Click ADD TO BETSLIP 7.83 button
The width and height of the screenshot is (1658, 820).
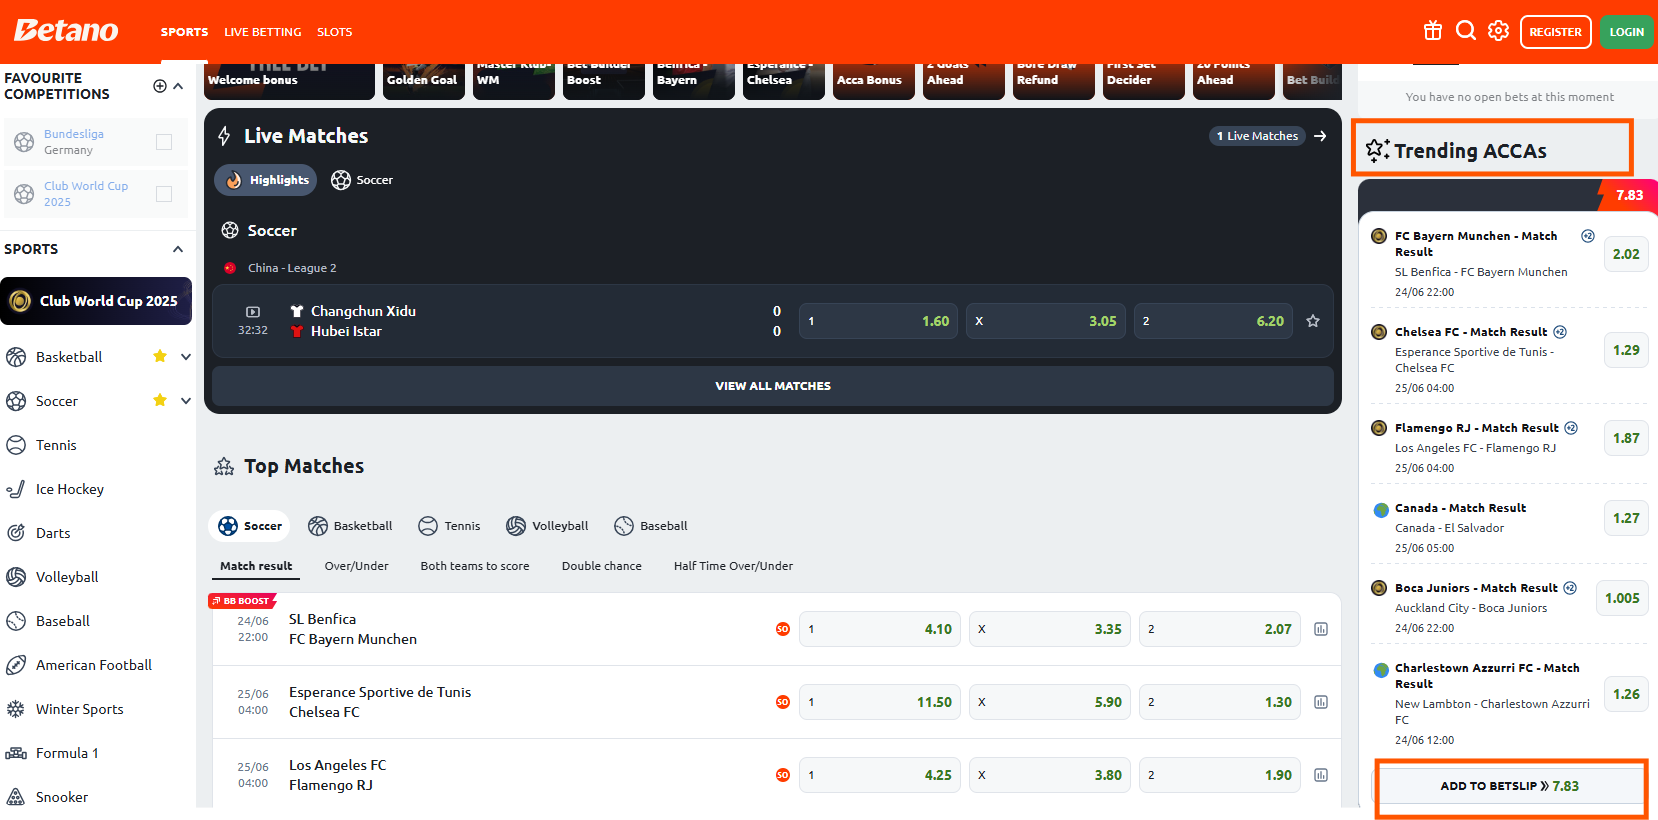pyautogui.click(x=1510, y=786)
